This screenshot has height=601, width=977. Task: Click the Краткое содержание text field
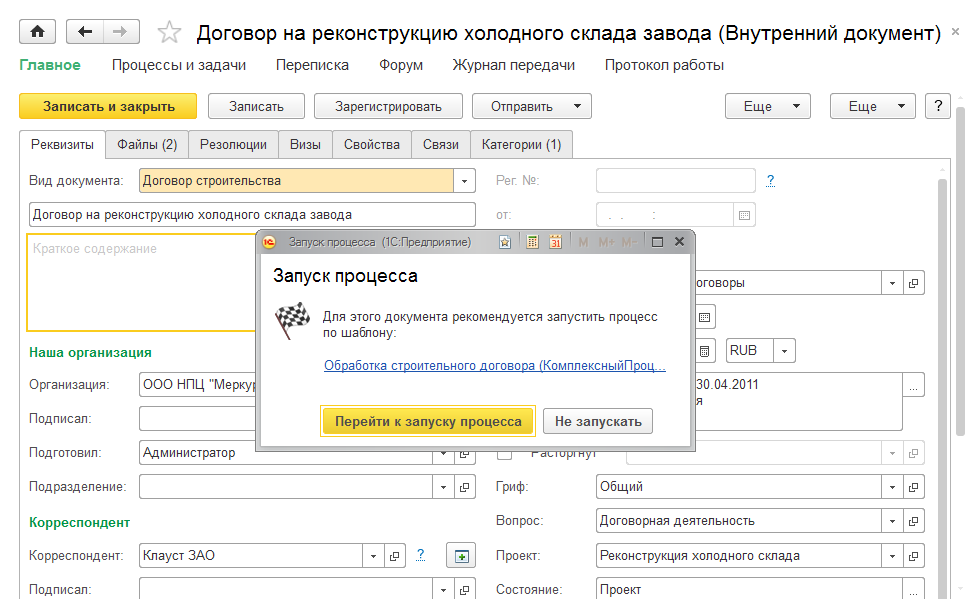(x=140, y=280)
